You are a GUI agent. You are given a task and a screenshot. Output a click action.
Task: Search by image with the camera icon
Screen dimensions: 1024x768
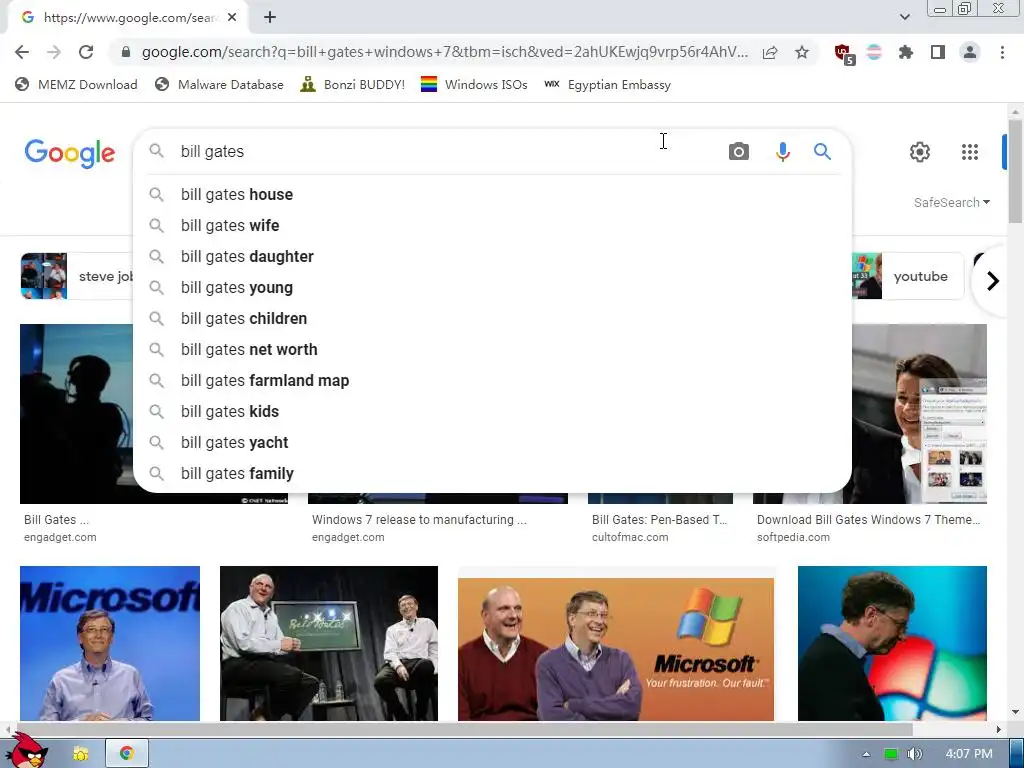(739, 152)
